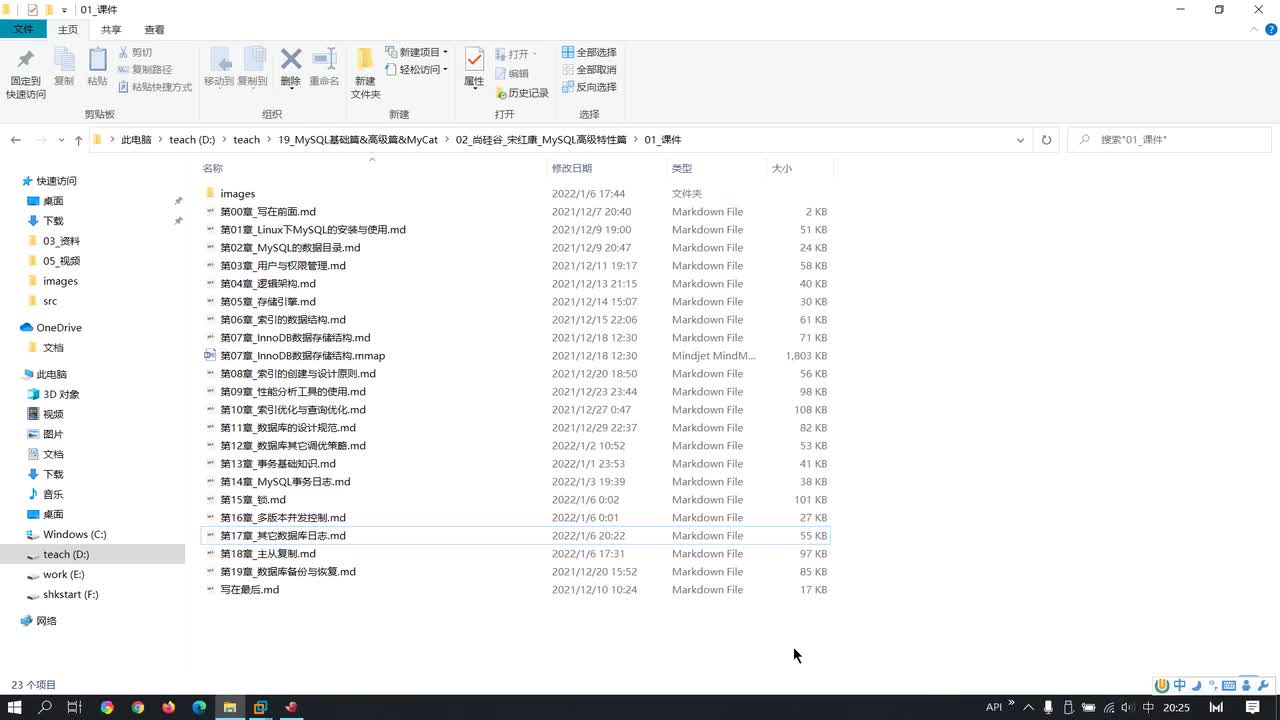
Task: Click the Help question mark icon
Action: (x=1271, y=30)
